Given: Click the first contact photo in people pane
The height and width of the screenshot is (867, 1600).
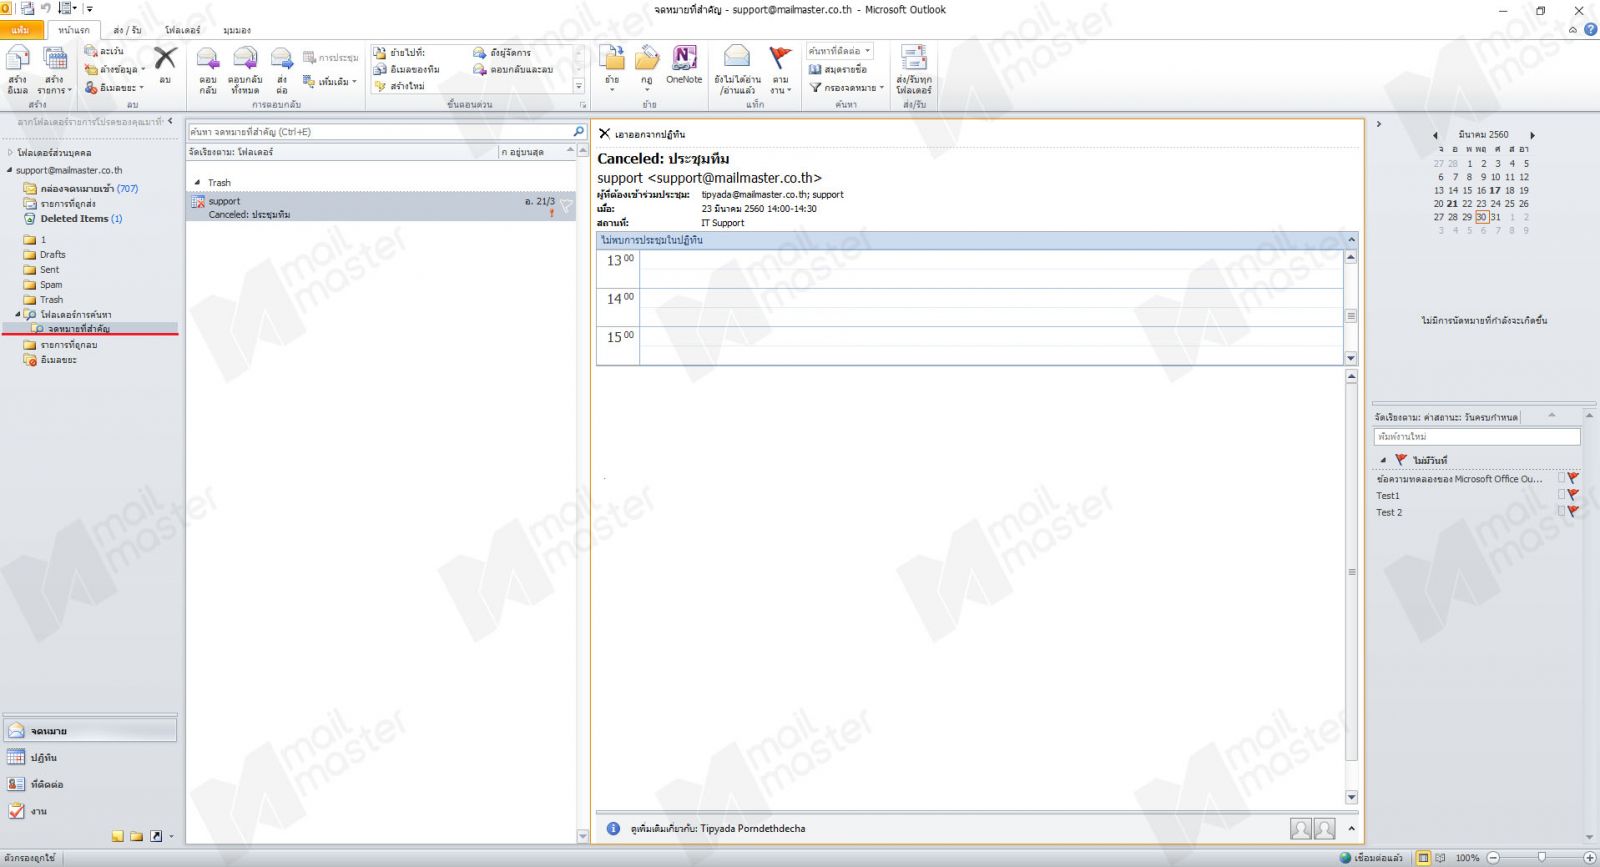Looking at the screenshot, I should [1300, 828].
